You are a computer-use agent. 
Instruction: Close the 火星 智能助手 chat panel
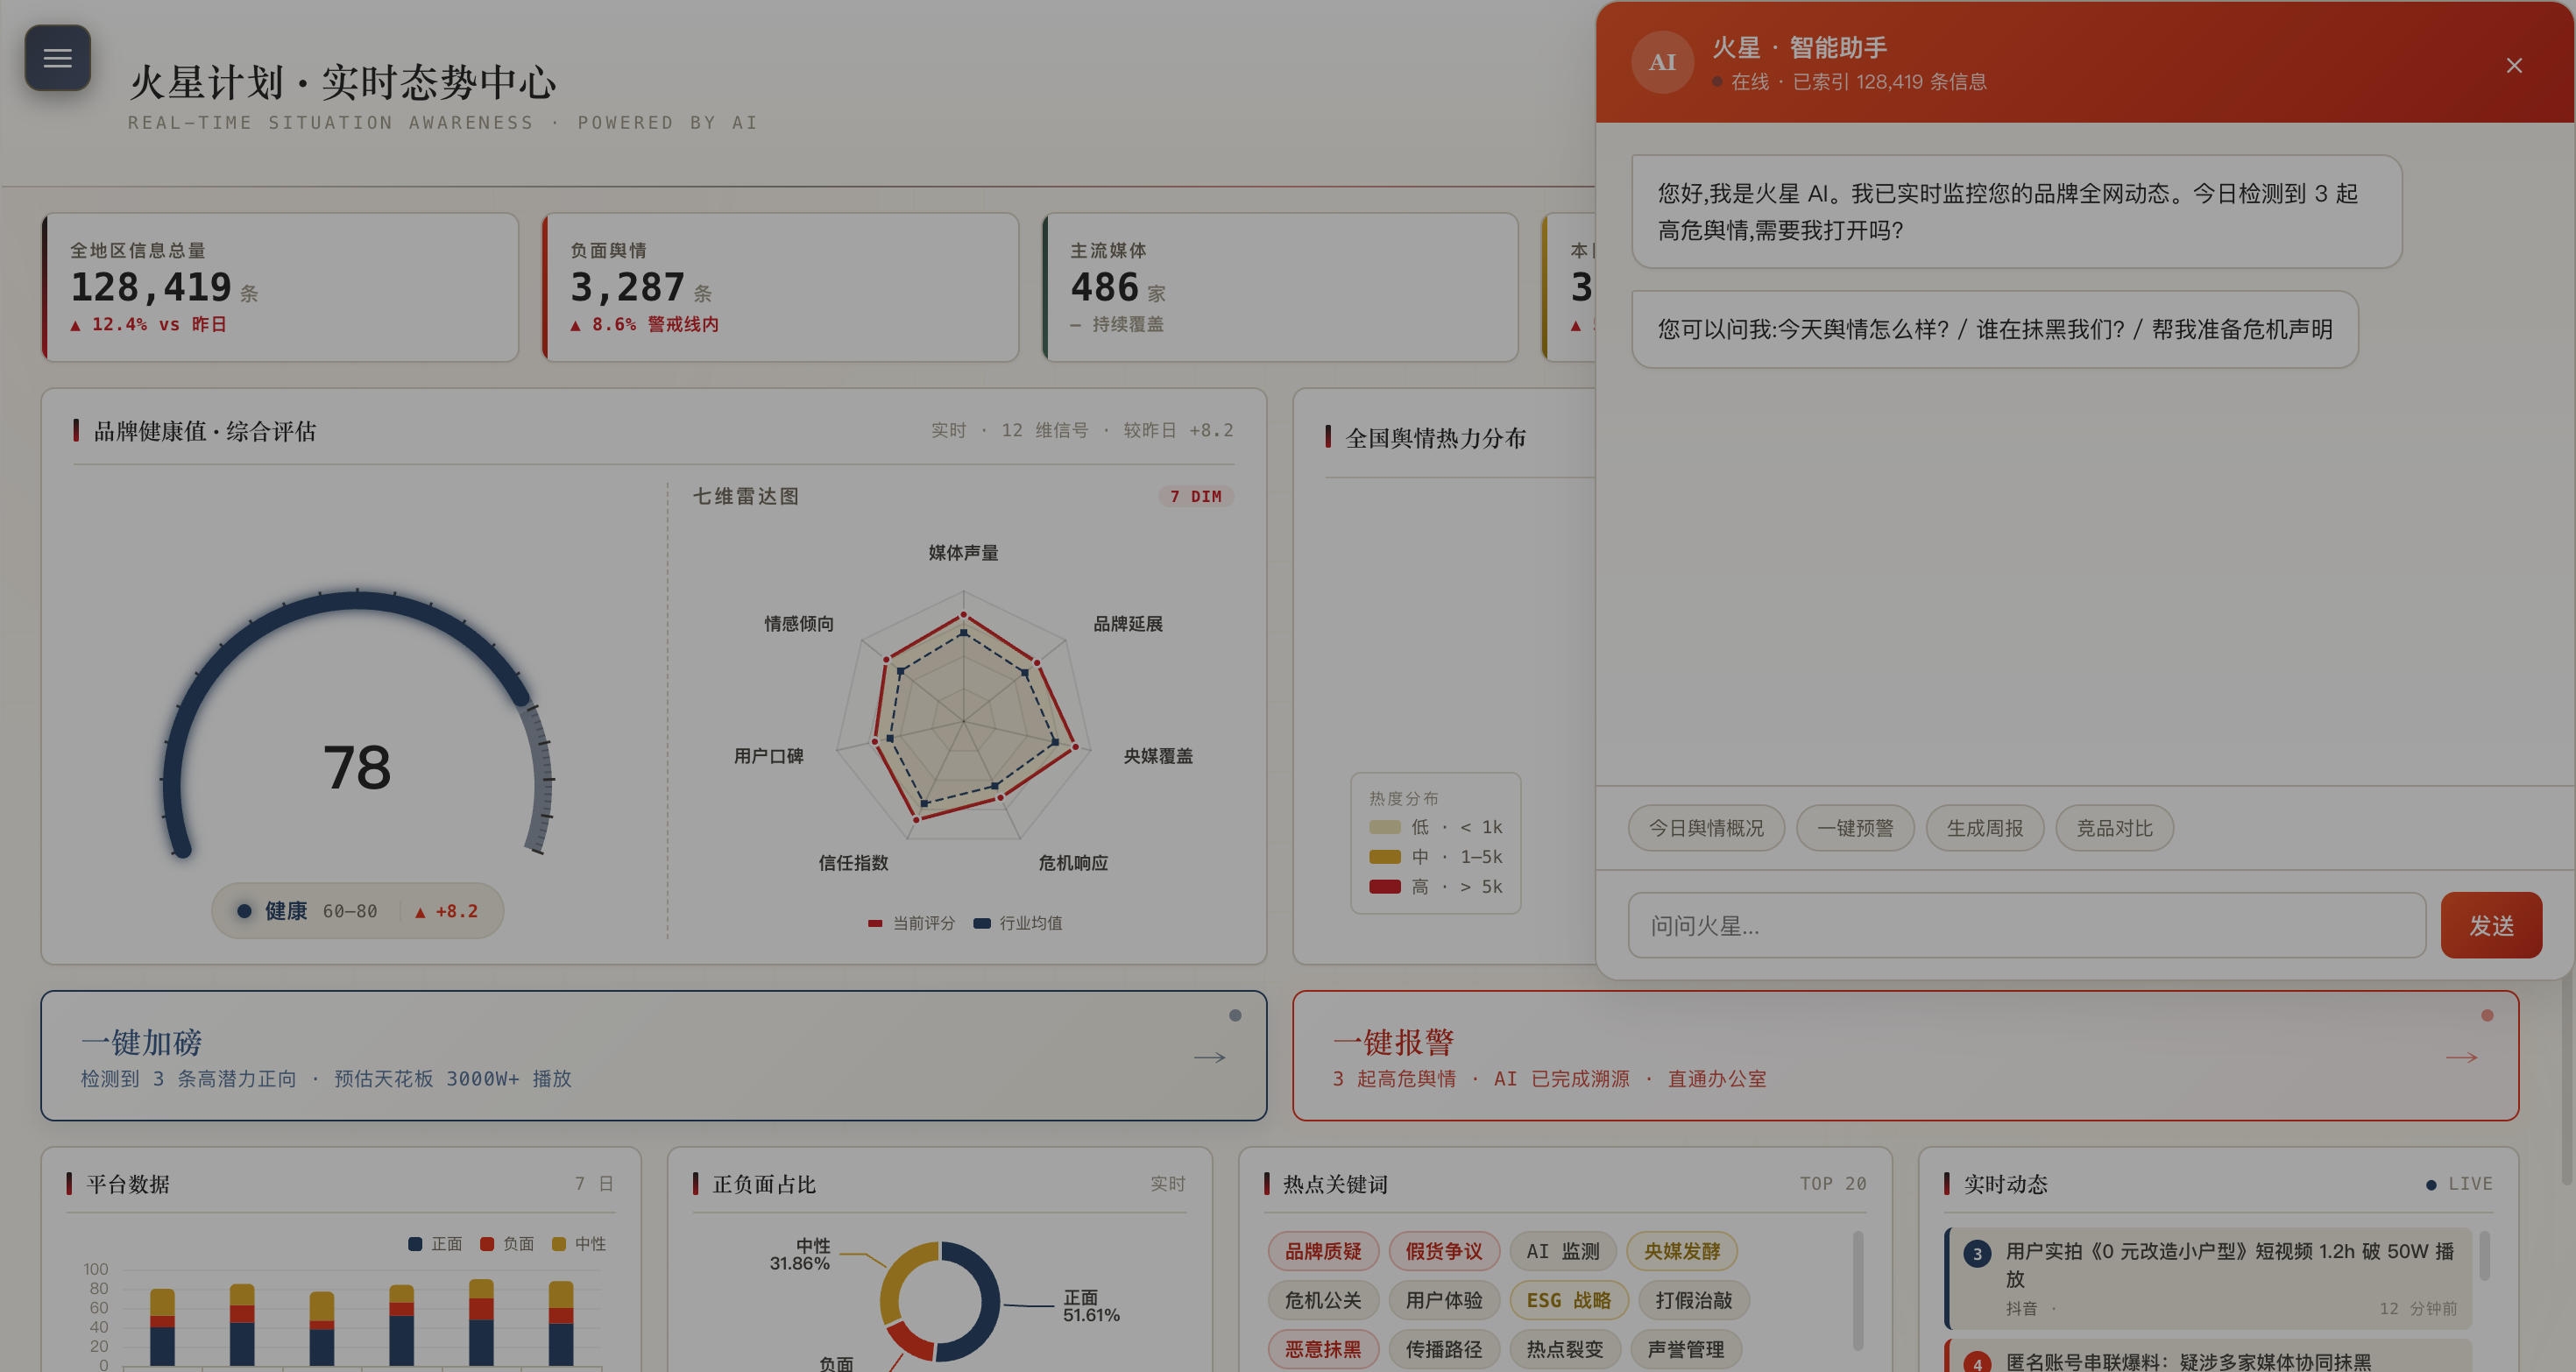click(2513, 66)
